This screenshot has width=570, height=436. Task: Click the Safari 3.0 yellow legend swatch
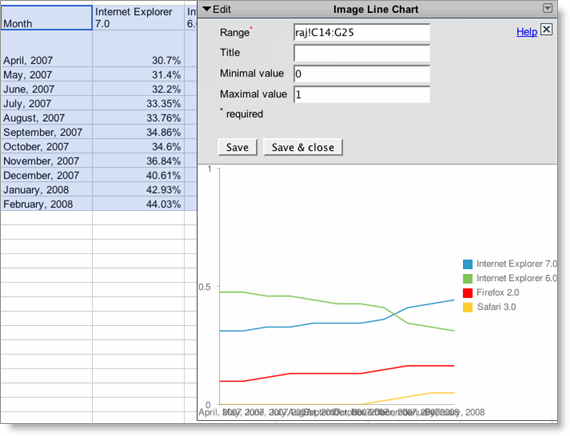(467, 307)
